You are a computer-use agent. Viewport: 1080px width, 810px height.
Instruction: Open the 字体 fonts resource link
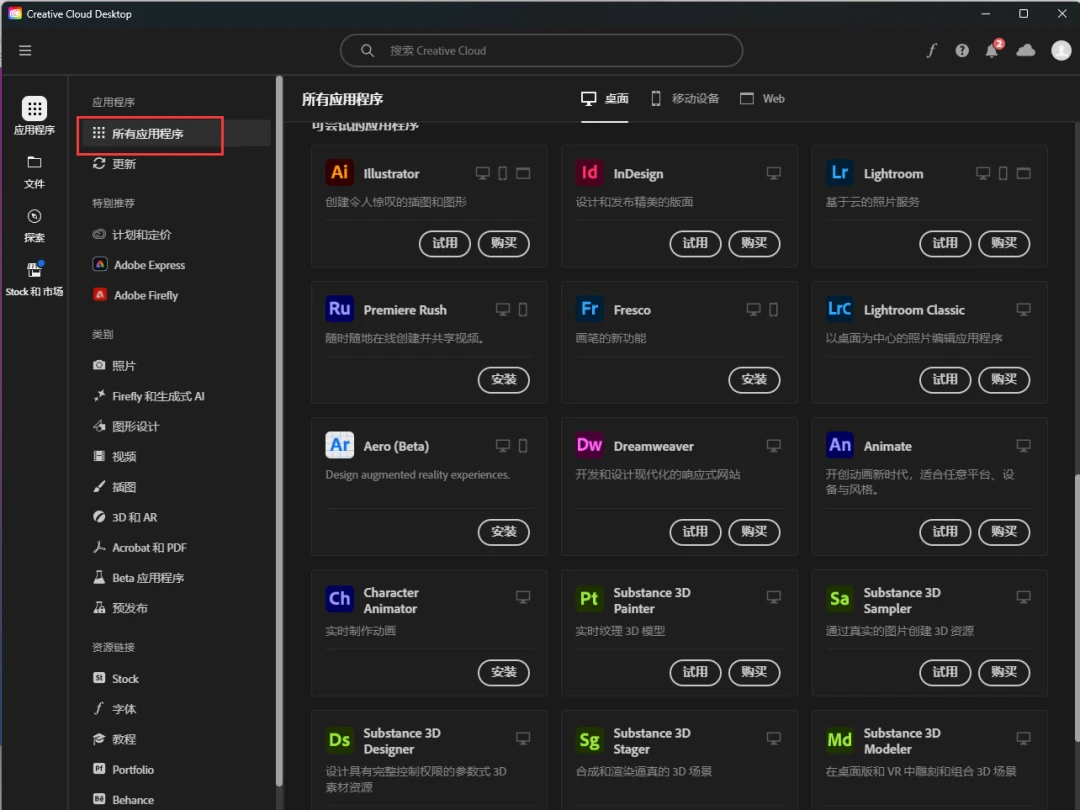click(x=114, y=709)
